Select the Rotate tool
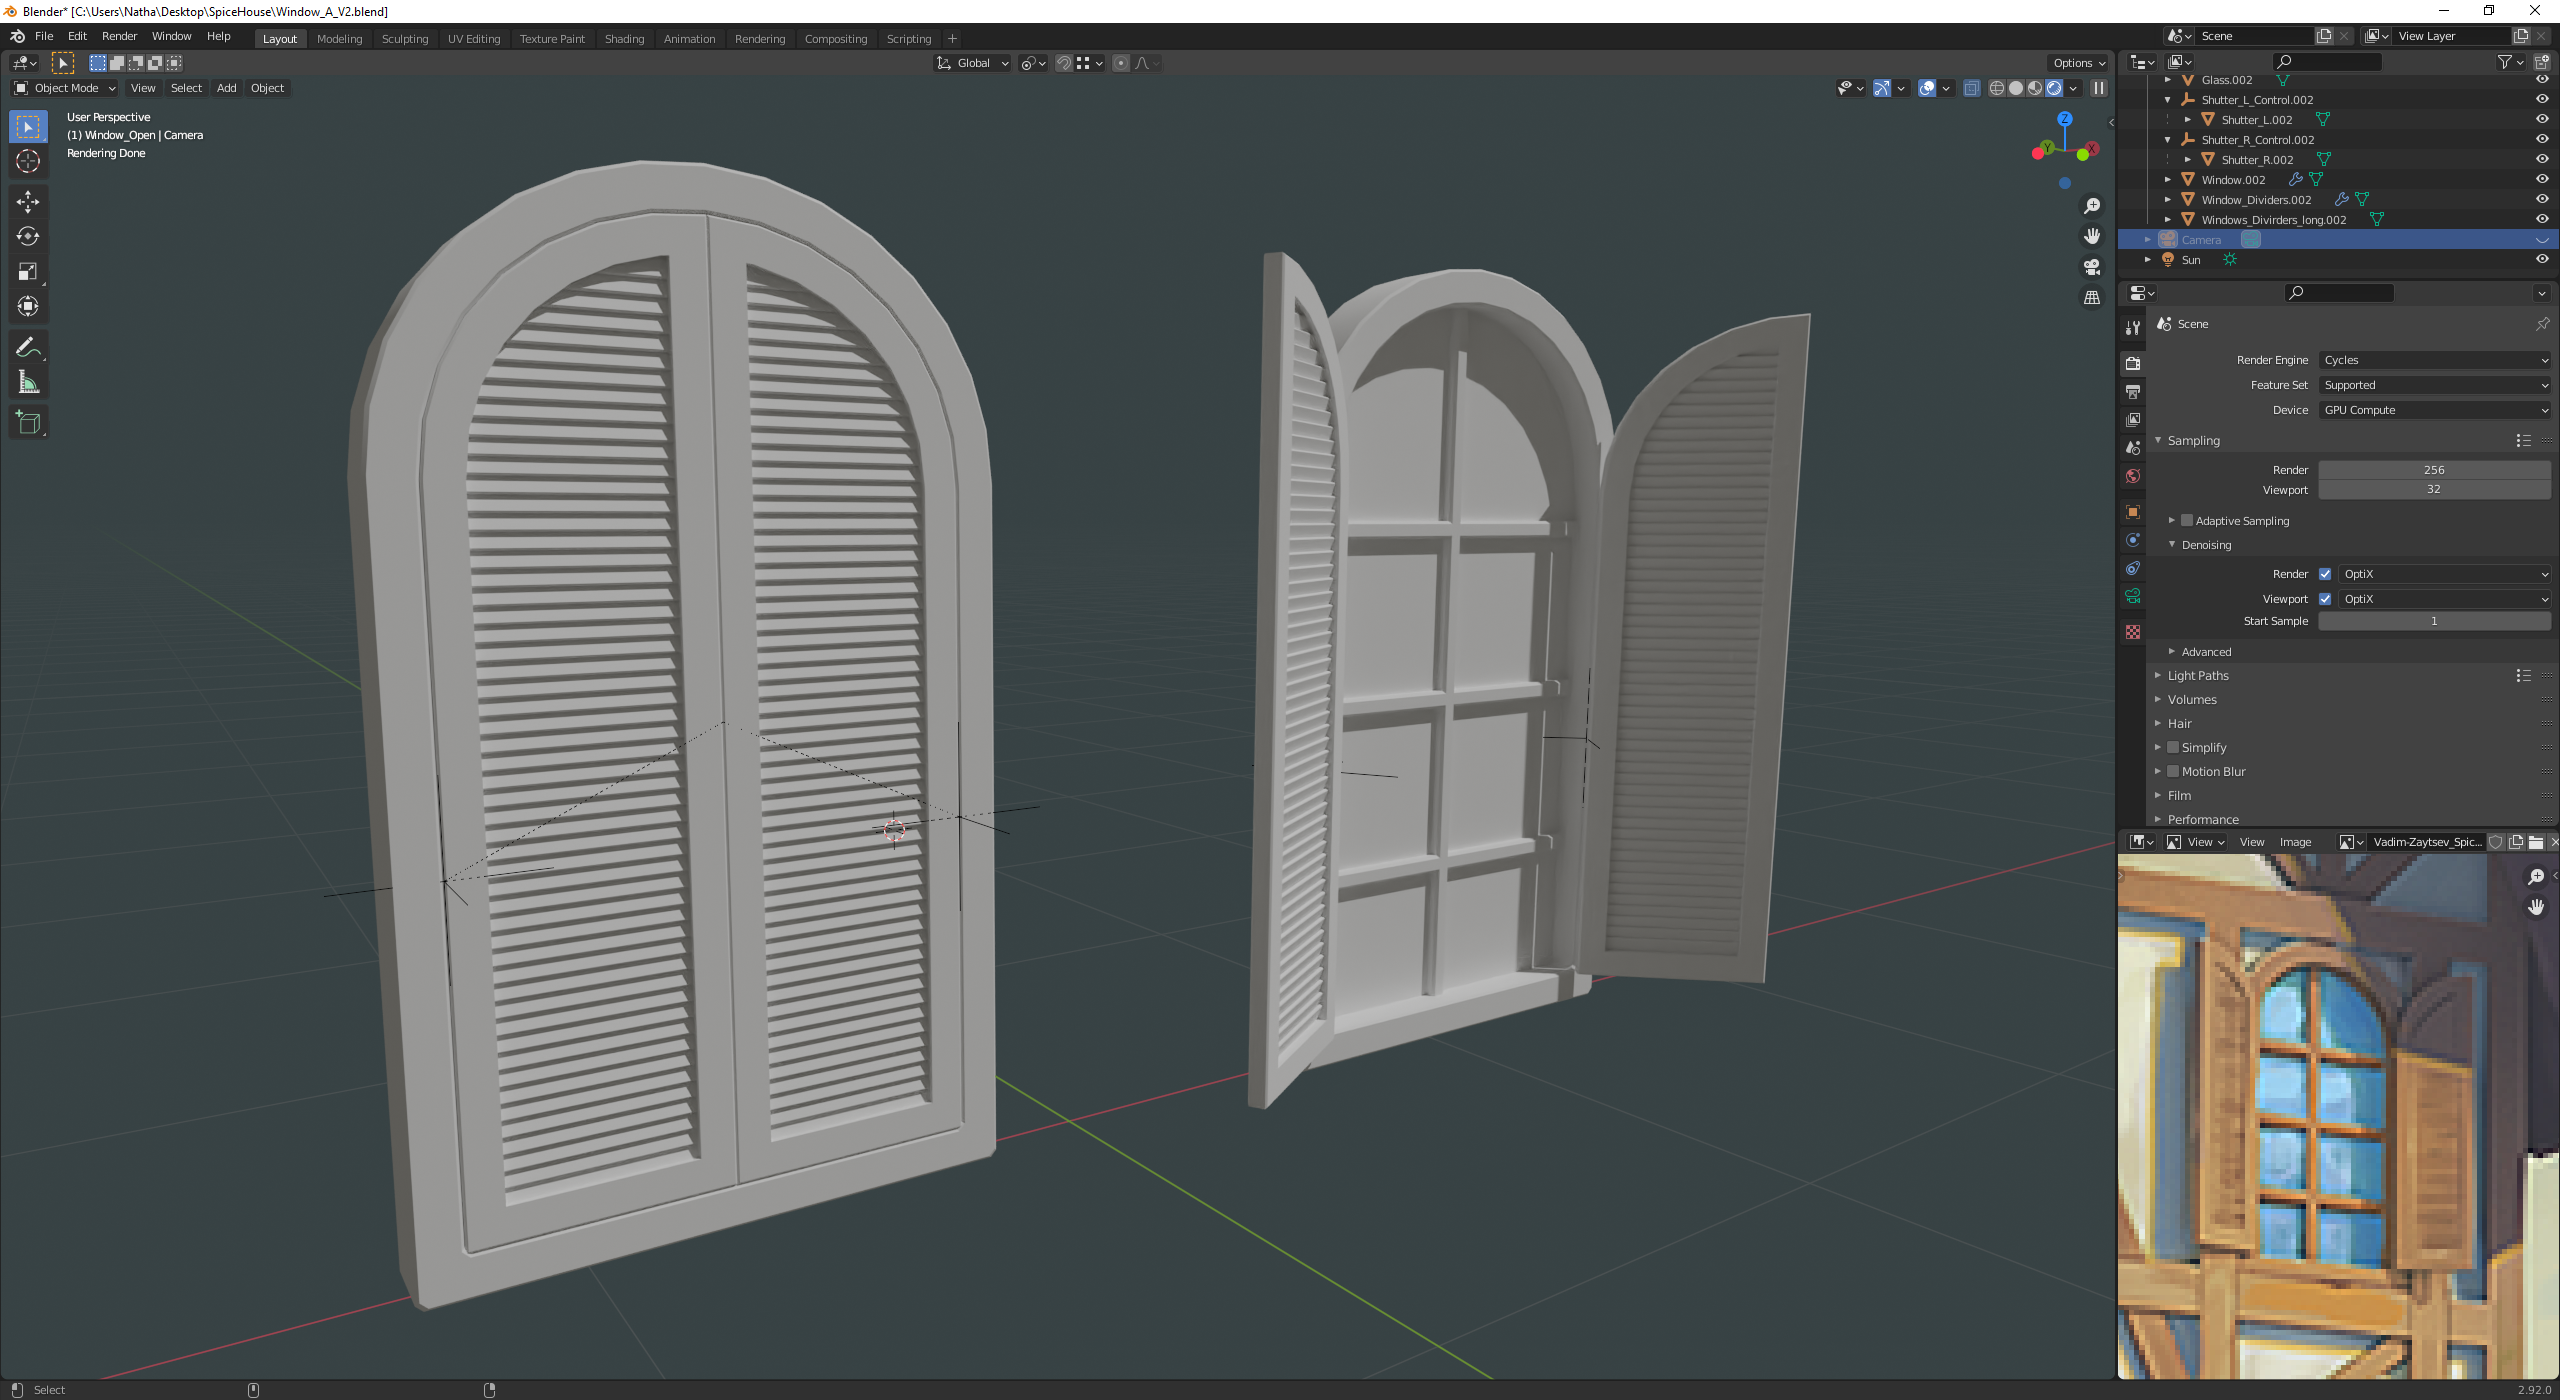The width and height of the screenshot is (2560, 1400). 28,236
